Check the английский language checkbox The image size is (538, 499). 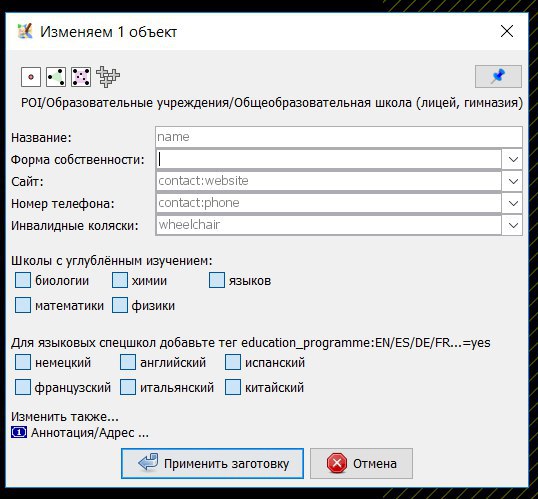tap(128, 362)
